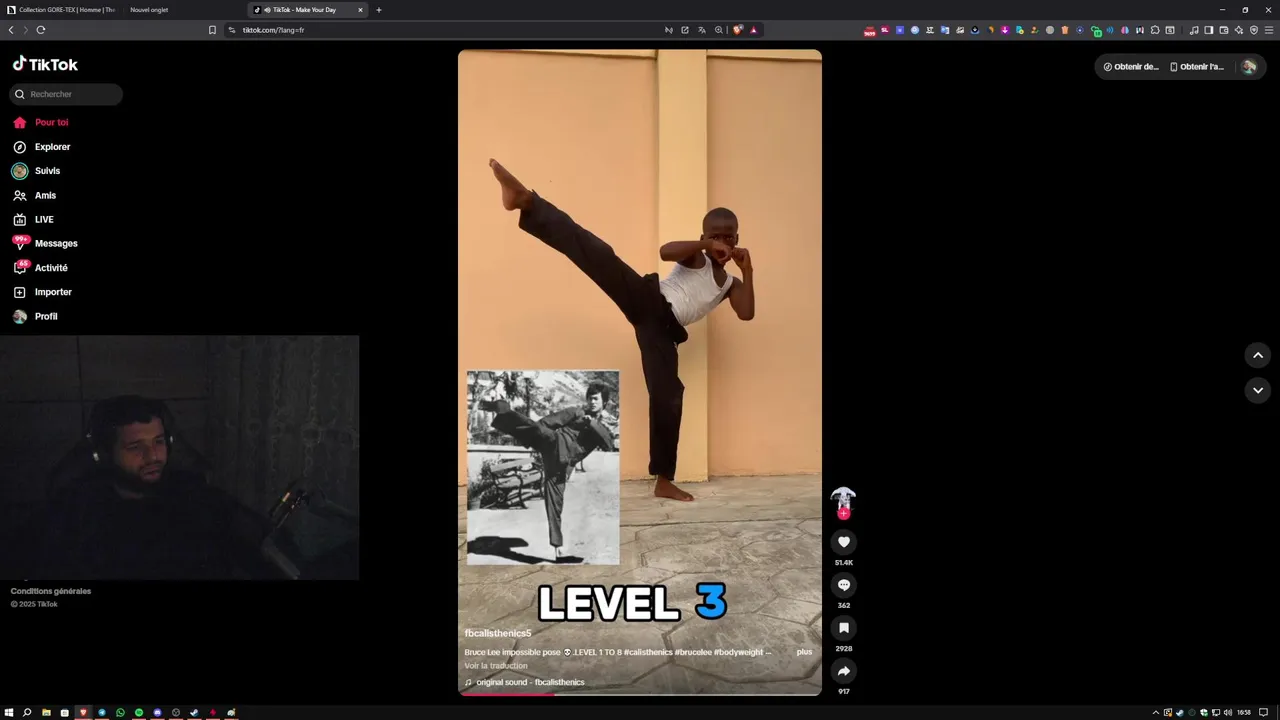Share the video with the arrow icon
Viewport: 1280px width, 720px height.
[x=843, y=671]
